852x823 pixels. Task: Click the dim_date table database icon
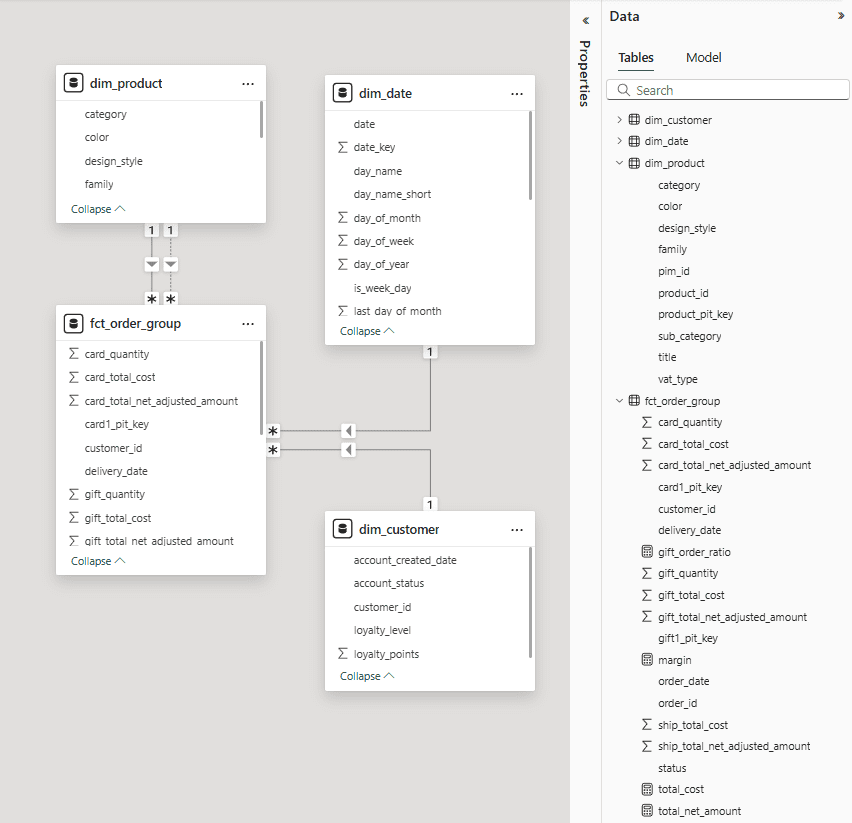pos(342,93)
